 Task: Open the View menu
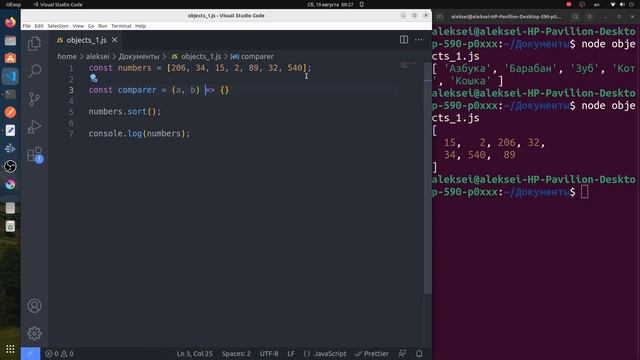pos(78,26)
